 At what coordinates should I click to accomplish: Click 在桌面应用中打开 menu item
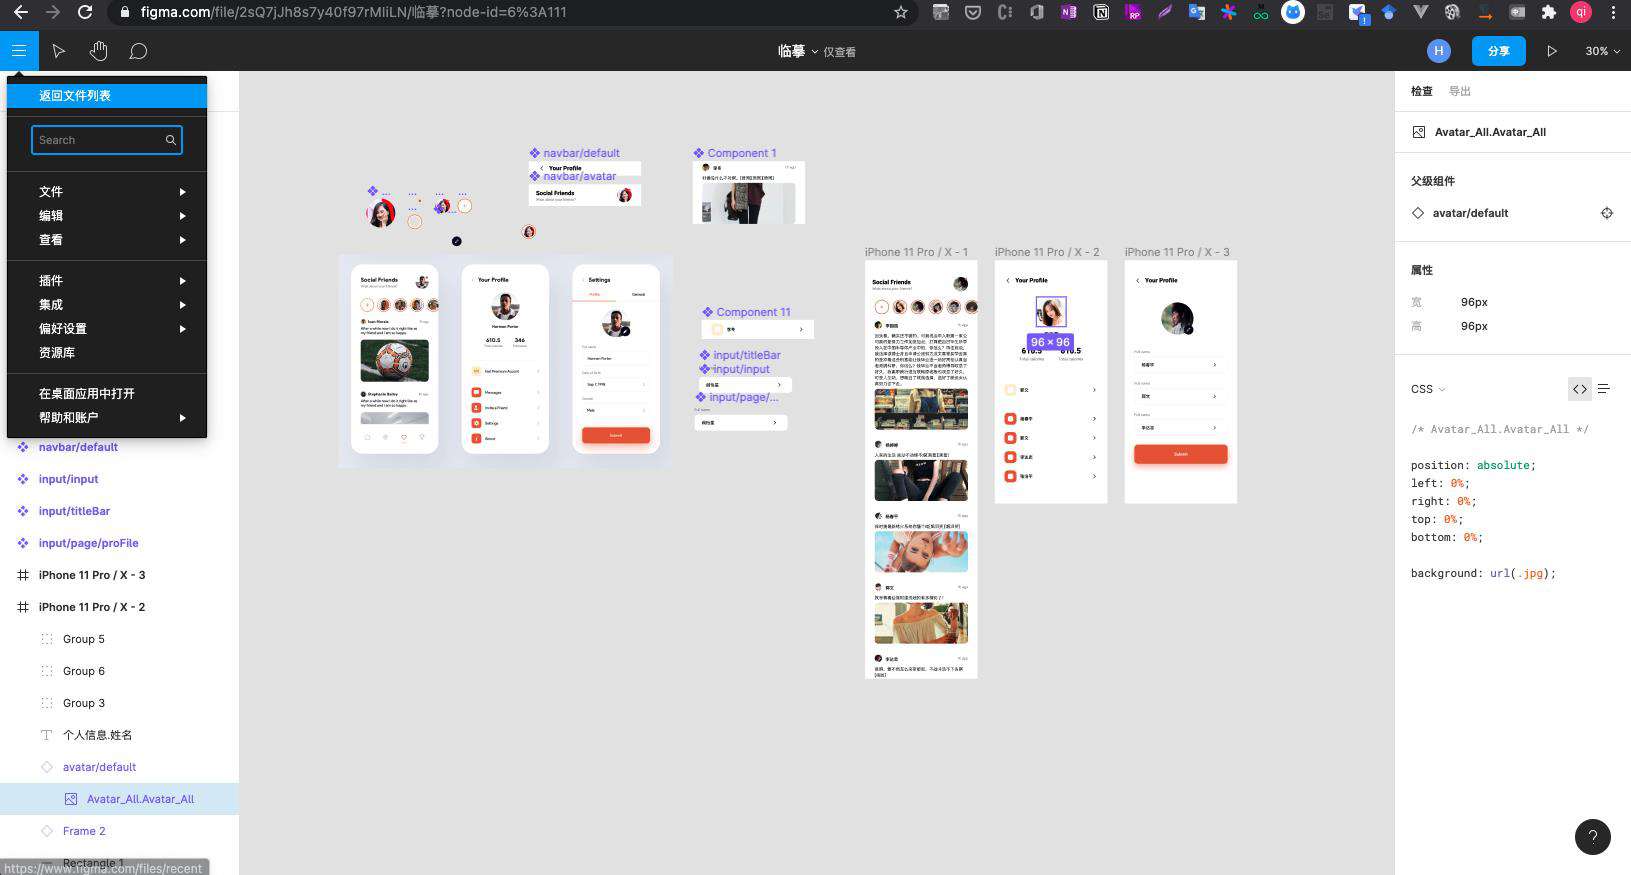[107, 393]
